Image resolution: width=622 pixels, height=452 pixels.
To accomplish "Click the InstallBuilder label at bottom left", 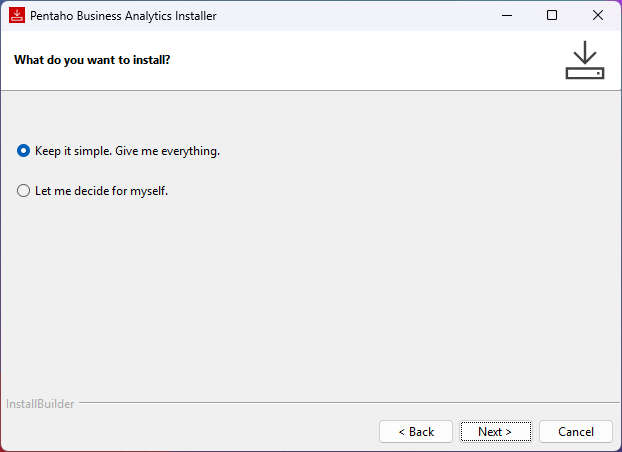I will click(x=40, y=404).
